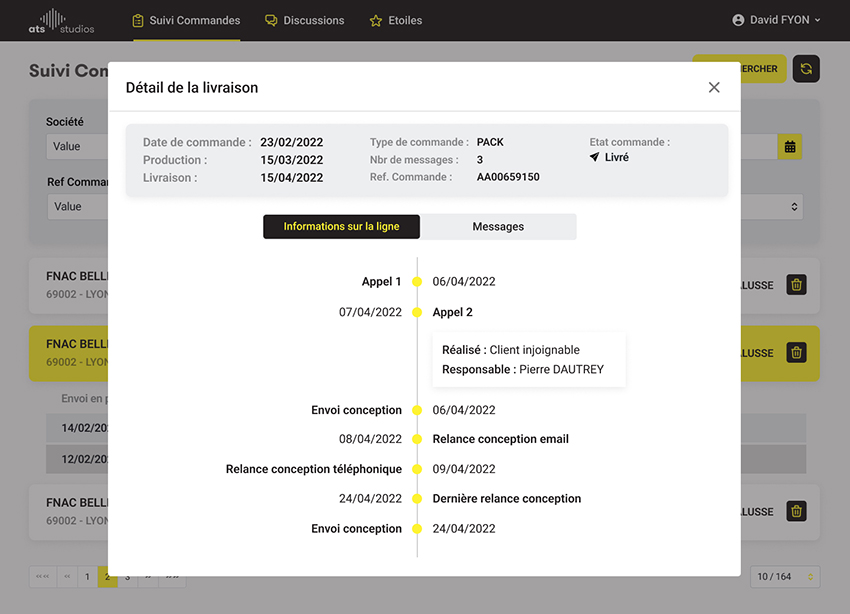Image resolution: width=850 pixels, height=614 pixels.
Task: Switch to the Messages tab
Action: click(x=498, y=227)
